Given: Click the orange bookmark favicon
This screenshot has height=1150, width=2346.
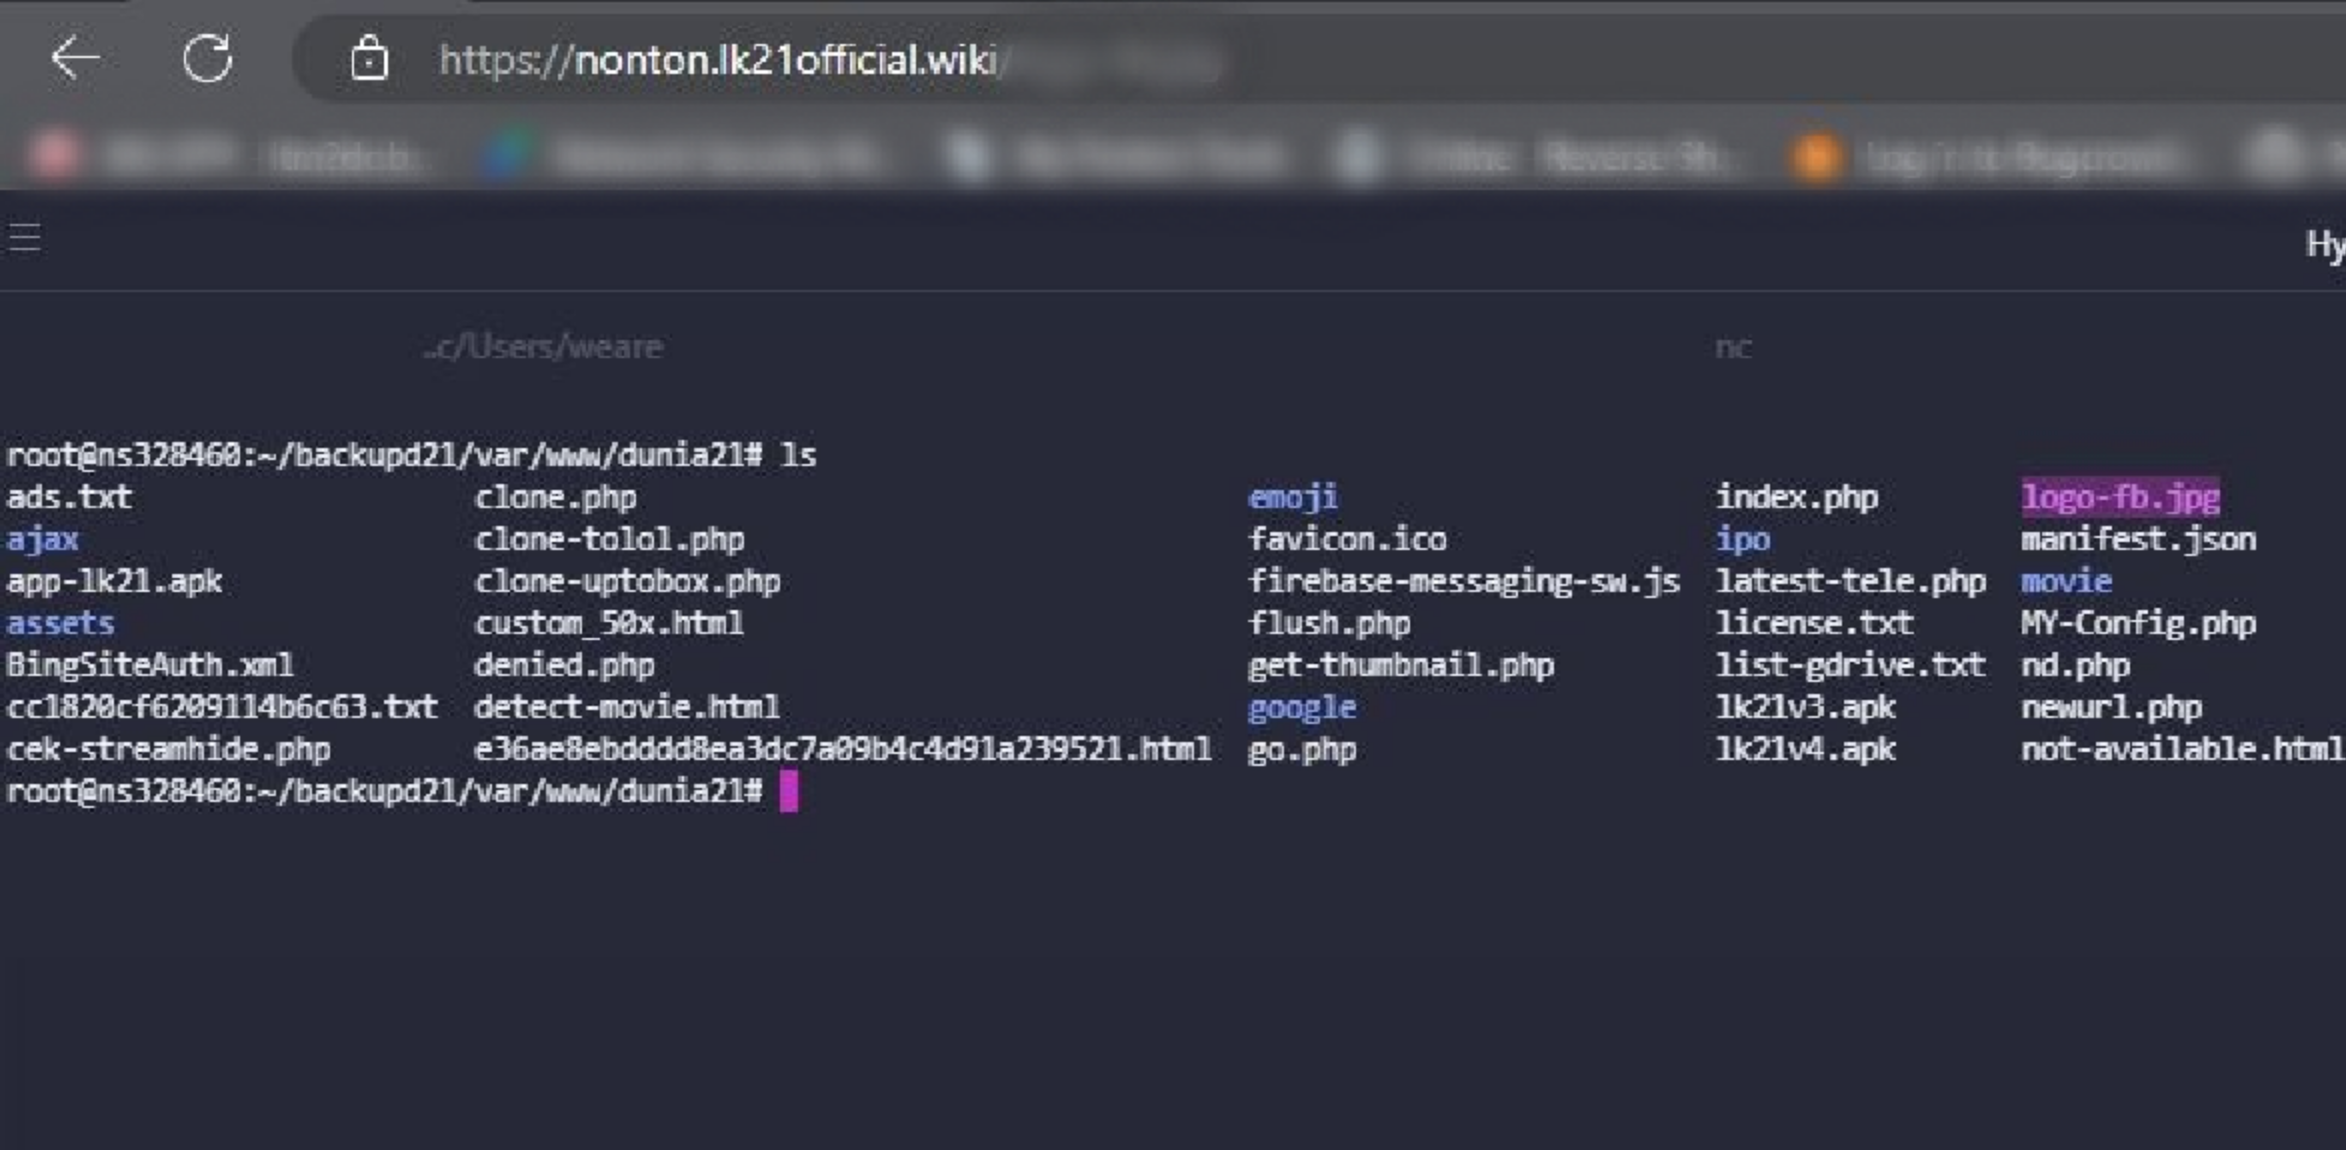Looking at the screenshot, I should 1816,157.
